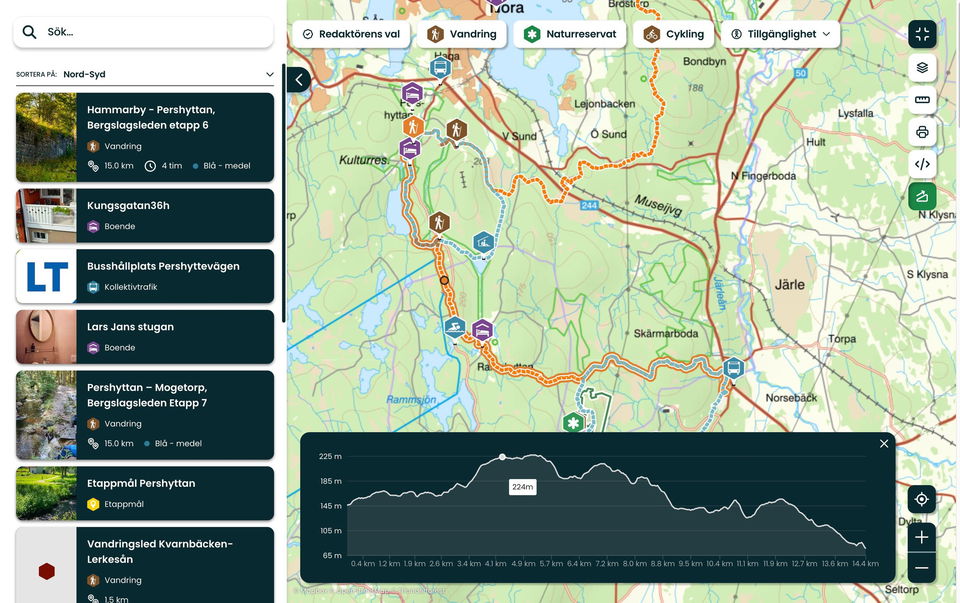
Task: Close the elevation profile panel
Action: (883, 444)
